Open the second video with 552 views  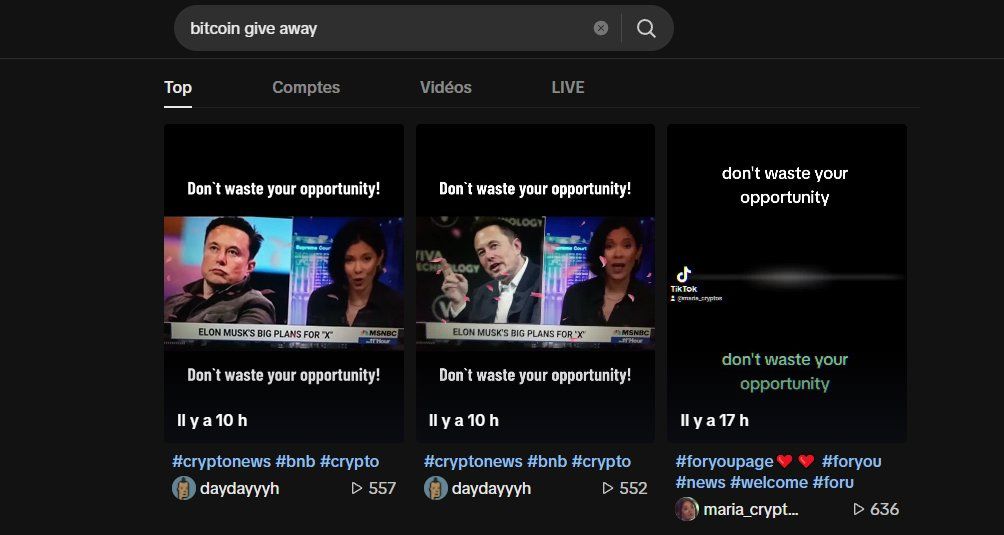coord(535,283)
